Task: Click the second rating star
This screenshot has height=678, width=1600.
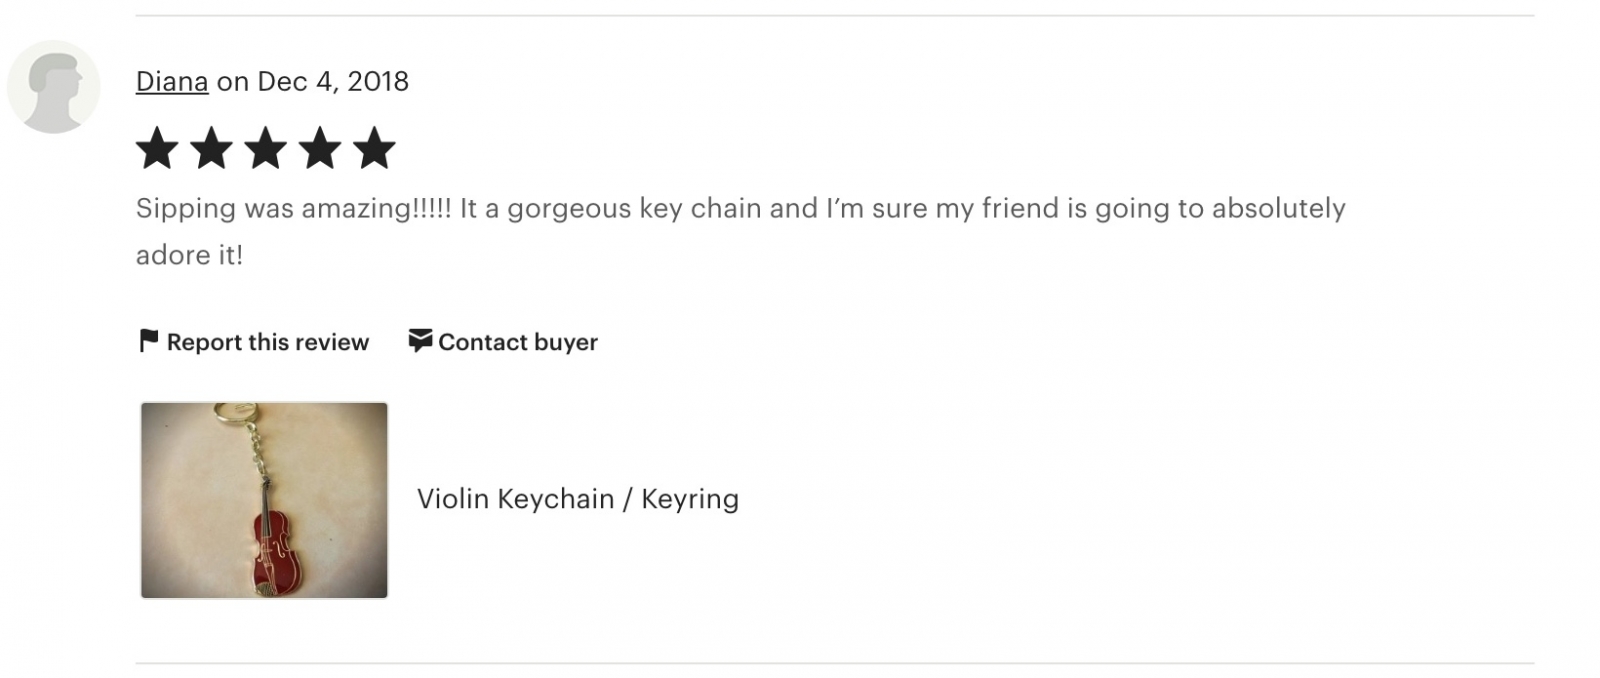Action: coord(211,148)
